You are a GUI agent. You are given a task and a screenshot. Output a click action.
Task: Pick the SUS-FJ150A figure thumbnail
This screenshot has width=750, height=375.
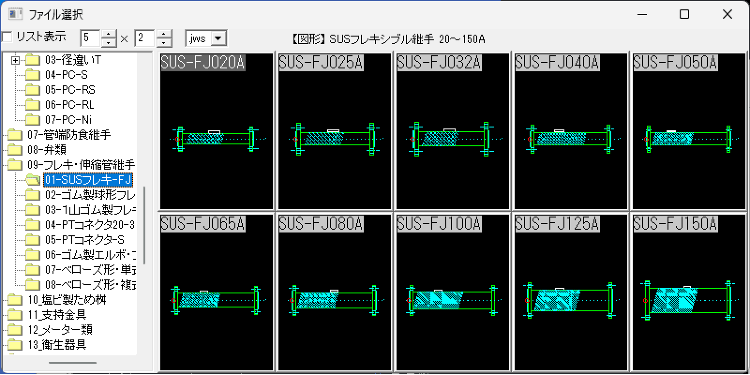click(x=689, y=292)
